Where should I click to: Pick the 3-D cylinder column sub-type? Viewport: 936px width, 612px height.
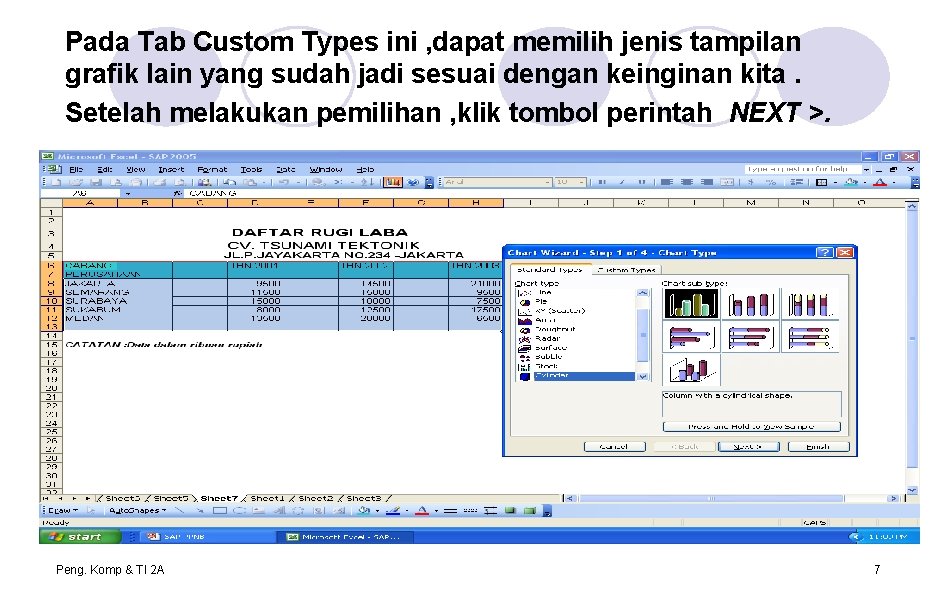[691, 370]
